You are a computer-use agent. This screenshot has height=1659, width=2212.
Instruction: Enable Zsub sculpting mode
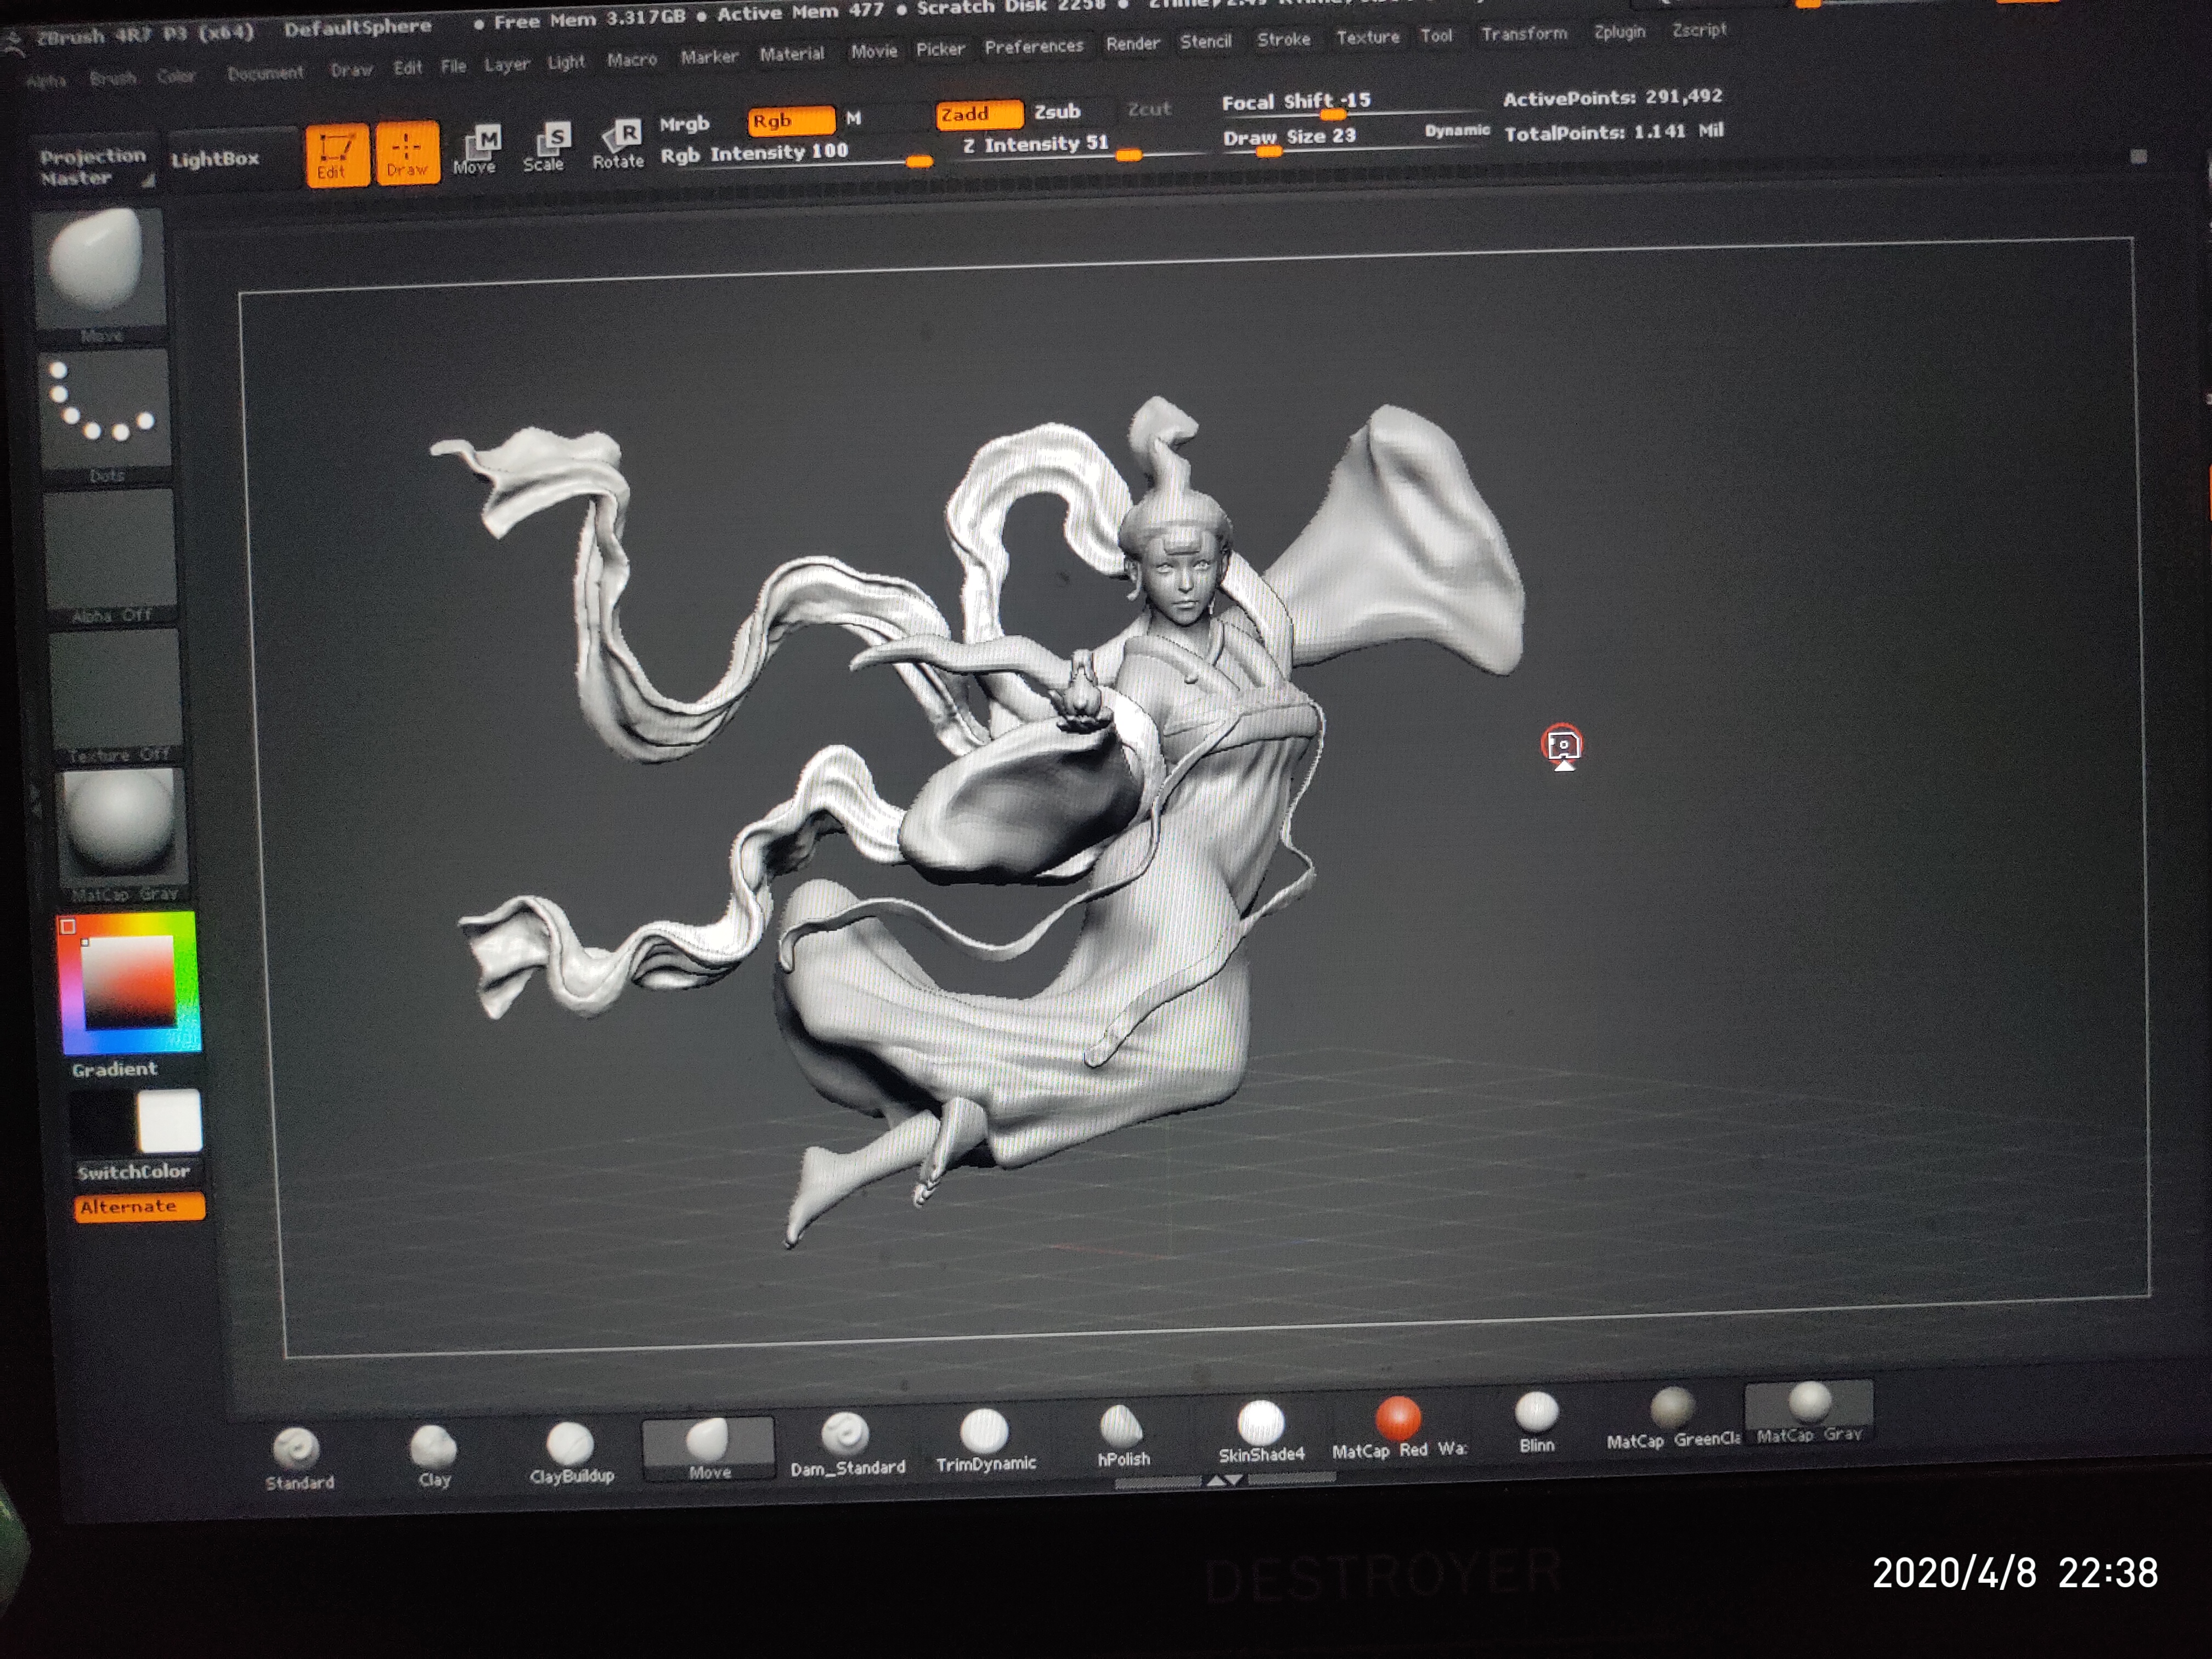point(1056,111)
